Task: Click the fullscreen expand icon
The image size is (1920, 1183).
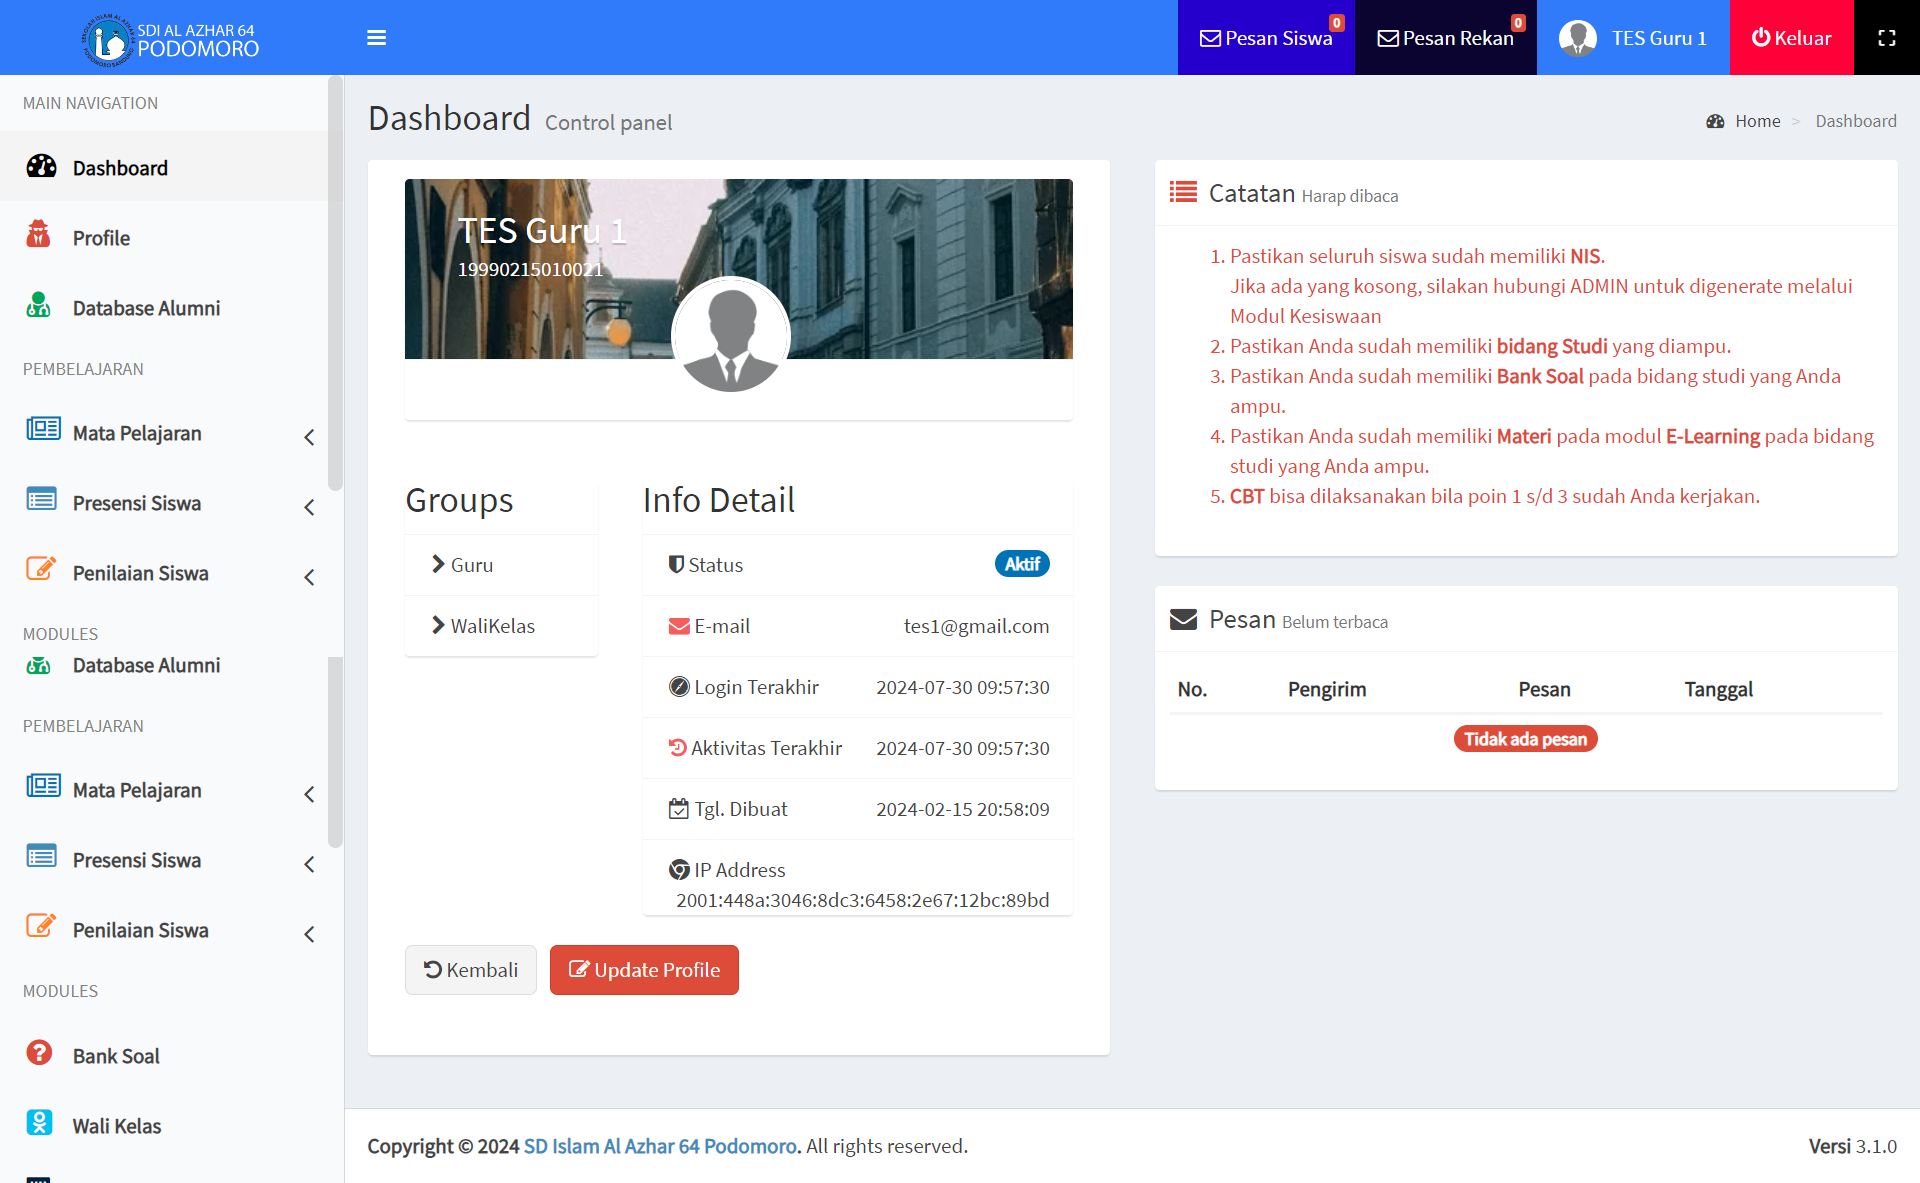Action: 1886,38
